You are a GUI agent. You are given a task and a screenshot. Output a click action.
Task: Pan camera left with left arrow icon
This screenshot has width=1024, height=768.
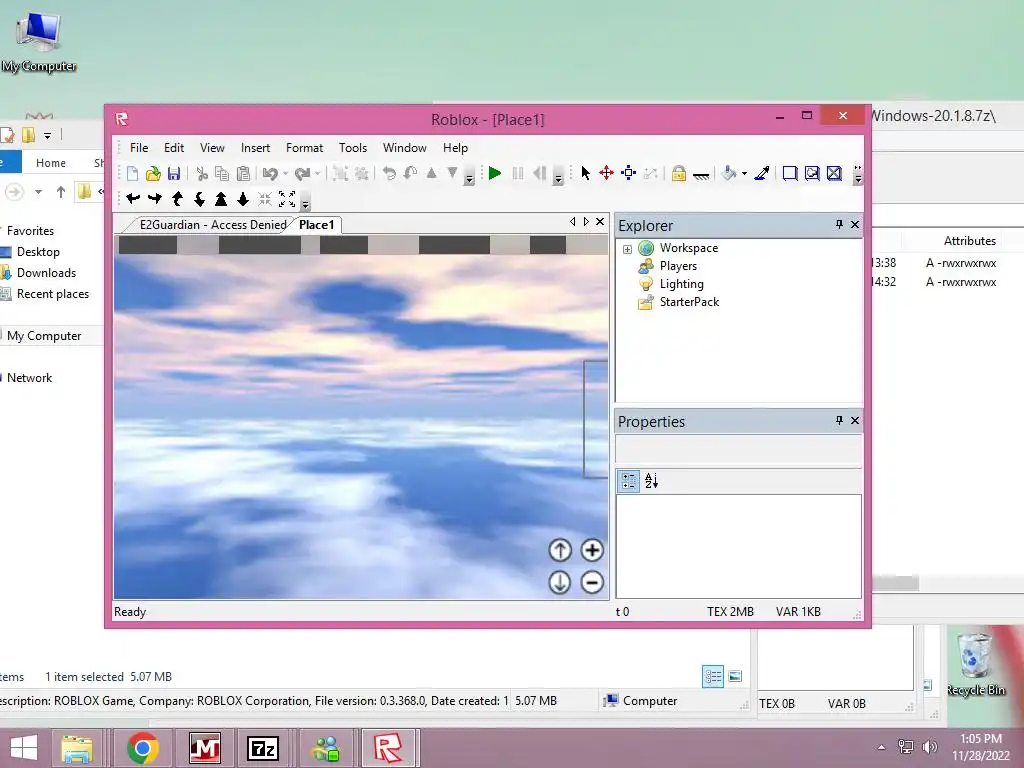pos(133,199)
